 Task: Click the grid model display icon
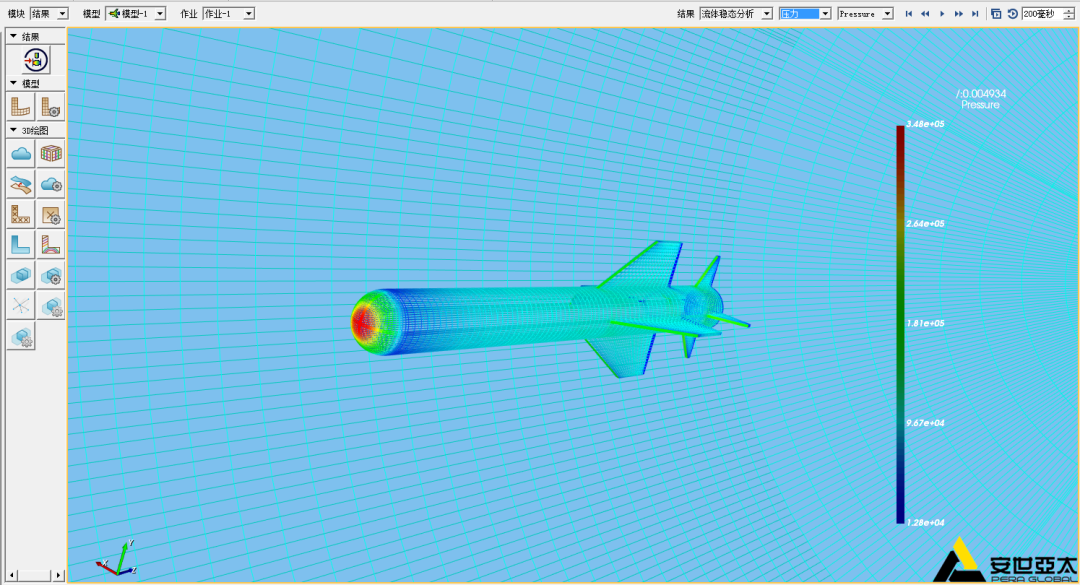pos(21,107)
